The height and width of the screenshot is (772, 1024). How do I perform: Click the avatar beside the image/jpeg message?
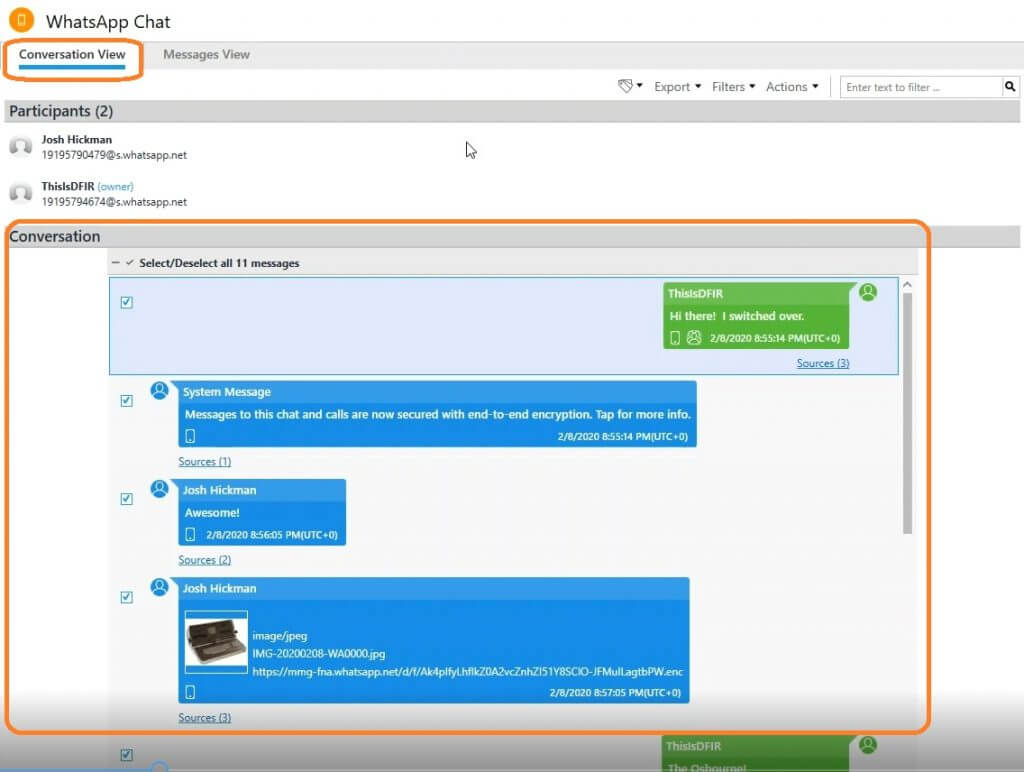point(159,587)
